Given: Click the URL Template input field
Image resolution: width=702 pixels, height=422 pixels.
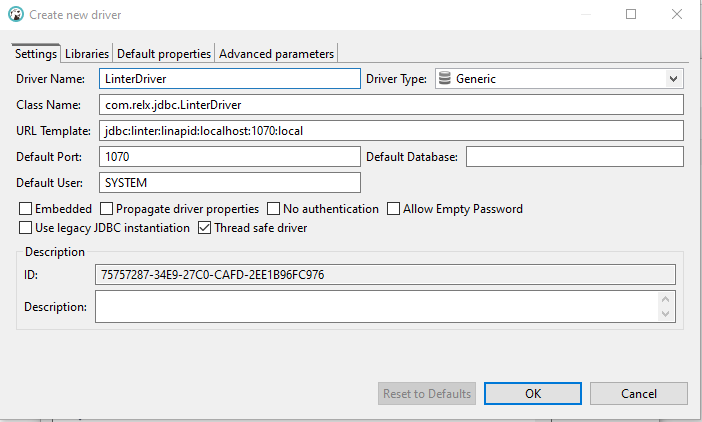Looking at the screenshot, I should coord(391,131).
